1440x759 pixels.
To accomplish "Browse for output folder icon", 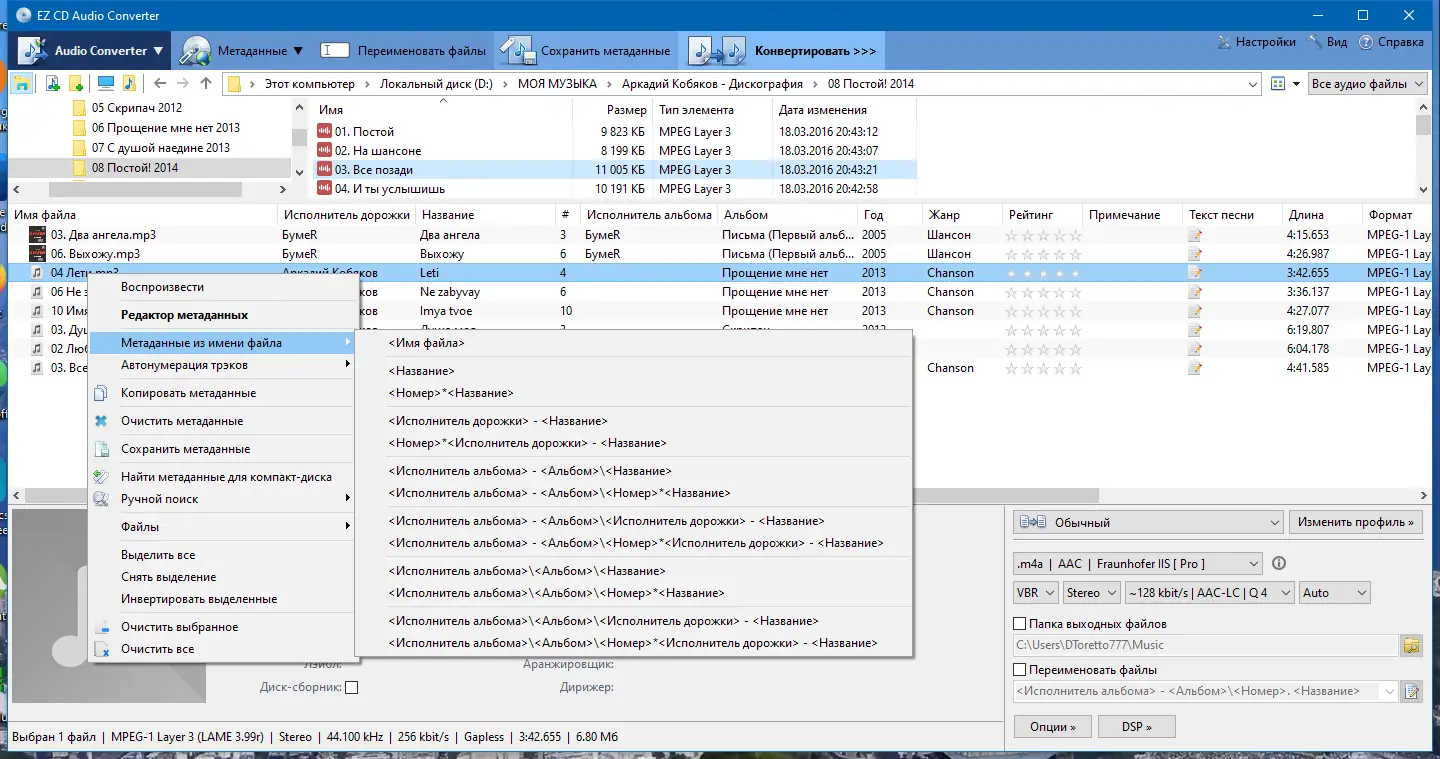I will click(1412, 645).
